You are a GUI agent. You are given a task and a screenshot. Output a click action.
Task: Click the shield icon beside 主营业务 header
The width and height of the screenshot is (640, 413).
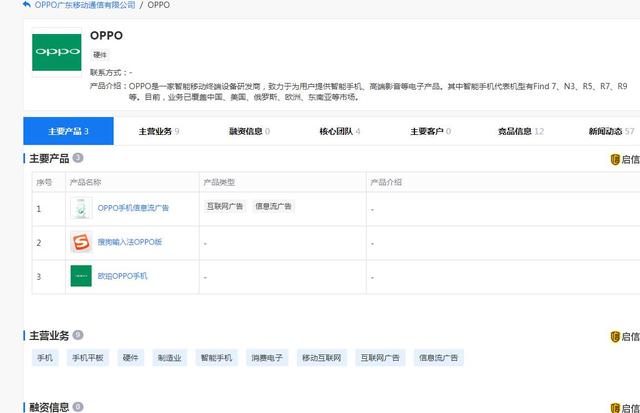(x=615, y=336)
